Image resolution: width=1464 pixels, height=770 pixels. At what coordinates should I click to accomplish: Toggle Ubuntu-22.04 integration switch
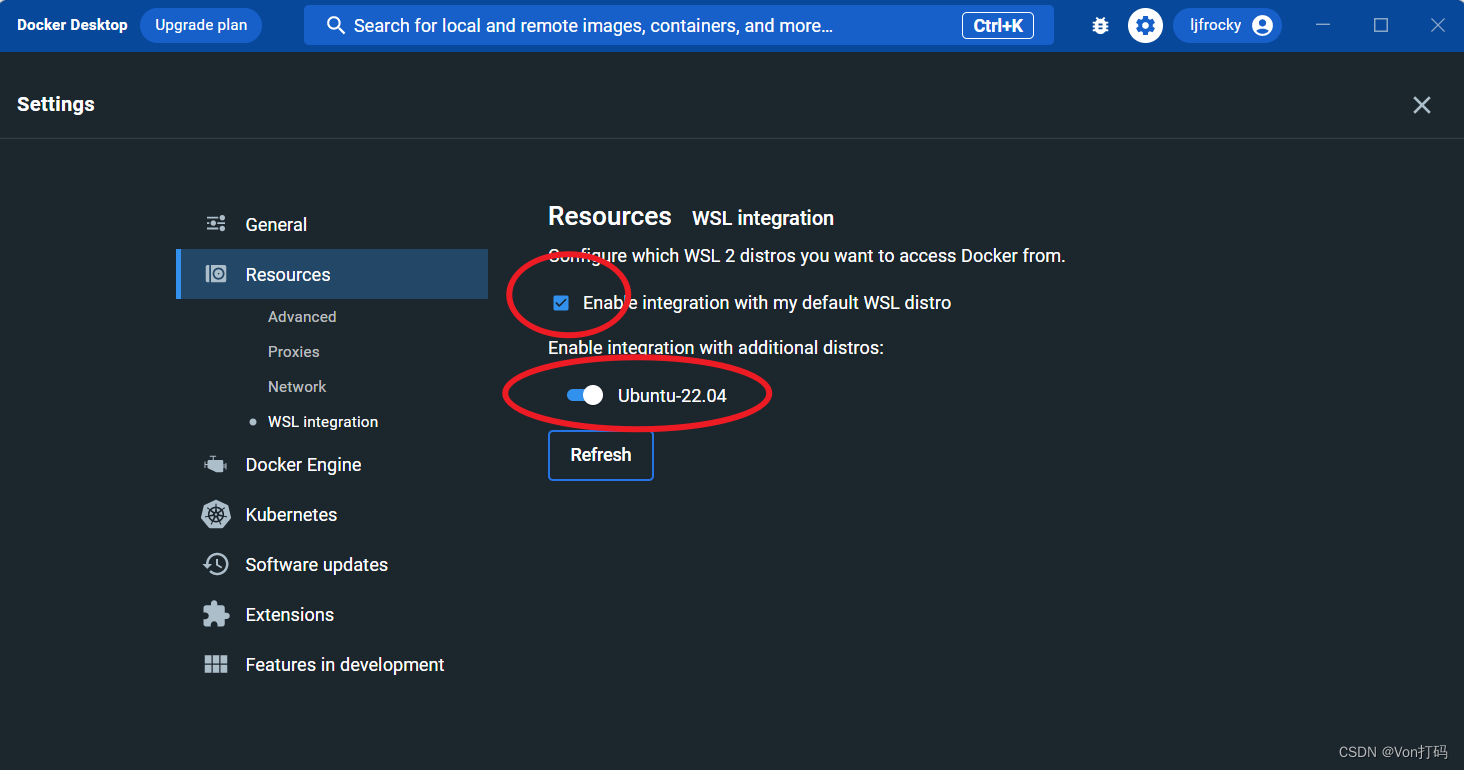[x=585, y=395]
